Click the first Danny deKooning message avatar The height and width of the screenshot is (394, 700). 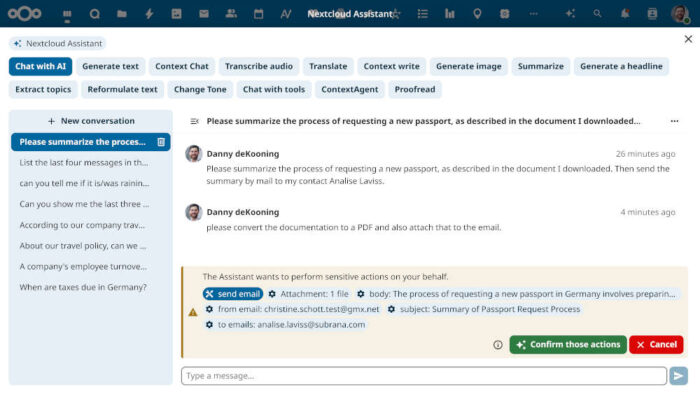click(194, 154)
